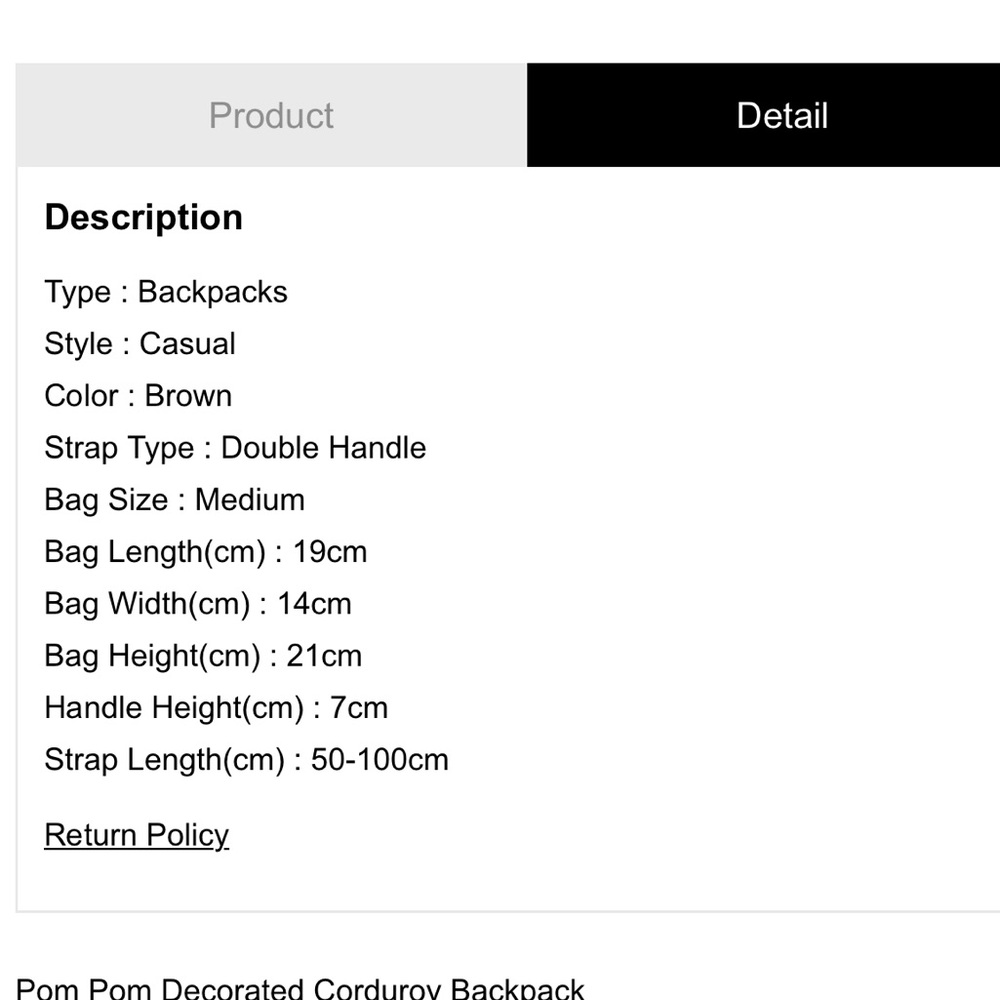Select the Detail tab

[781, 115]
